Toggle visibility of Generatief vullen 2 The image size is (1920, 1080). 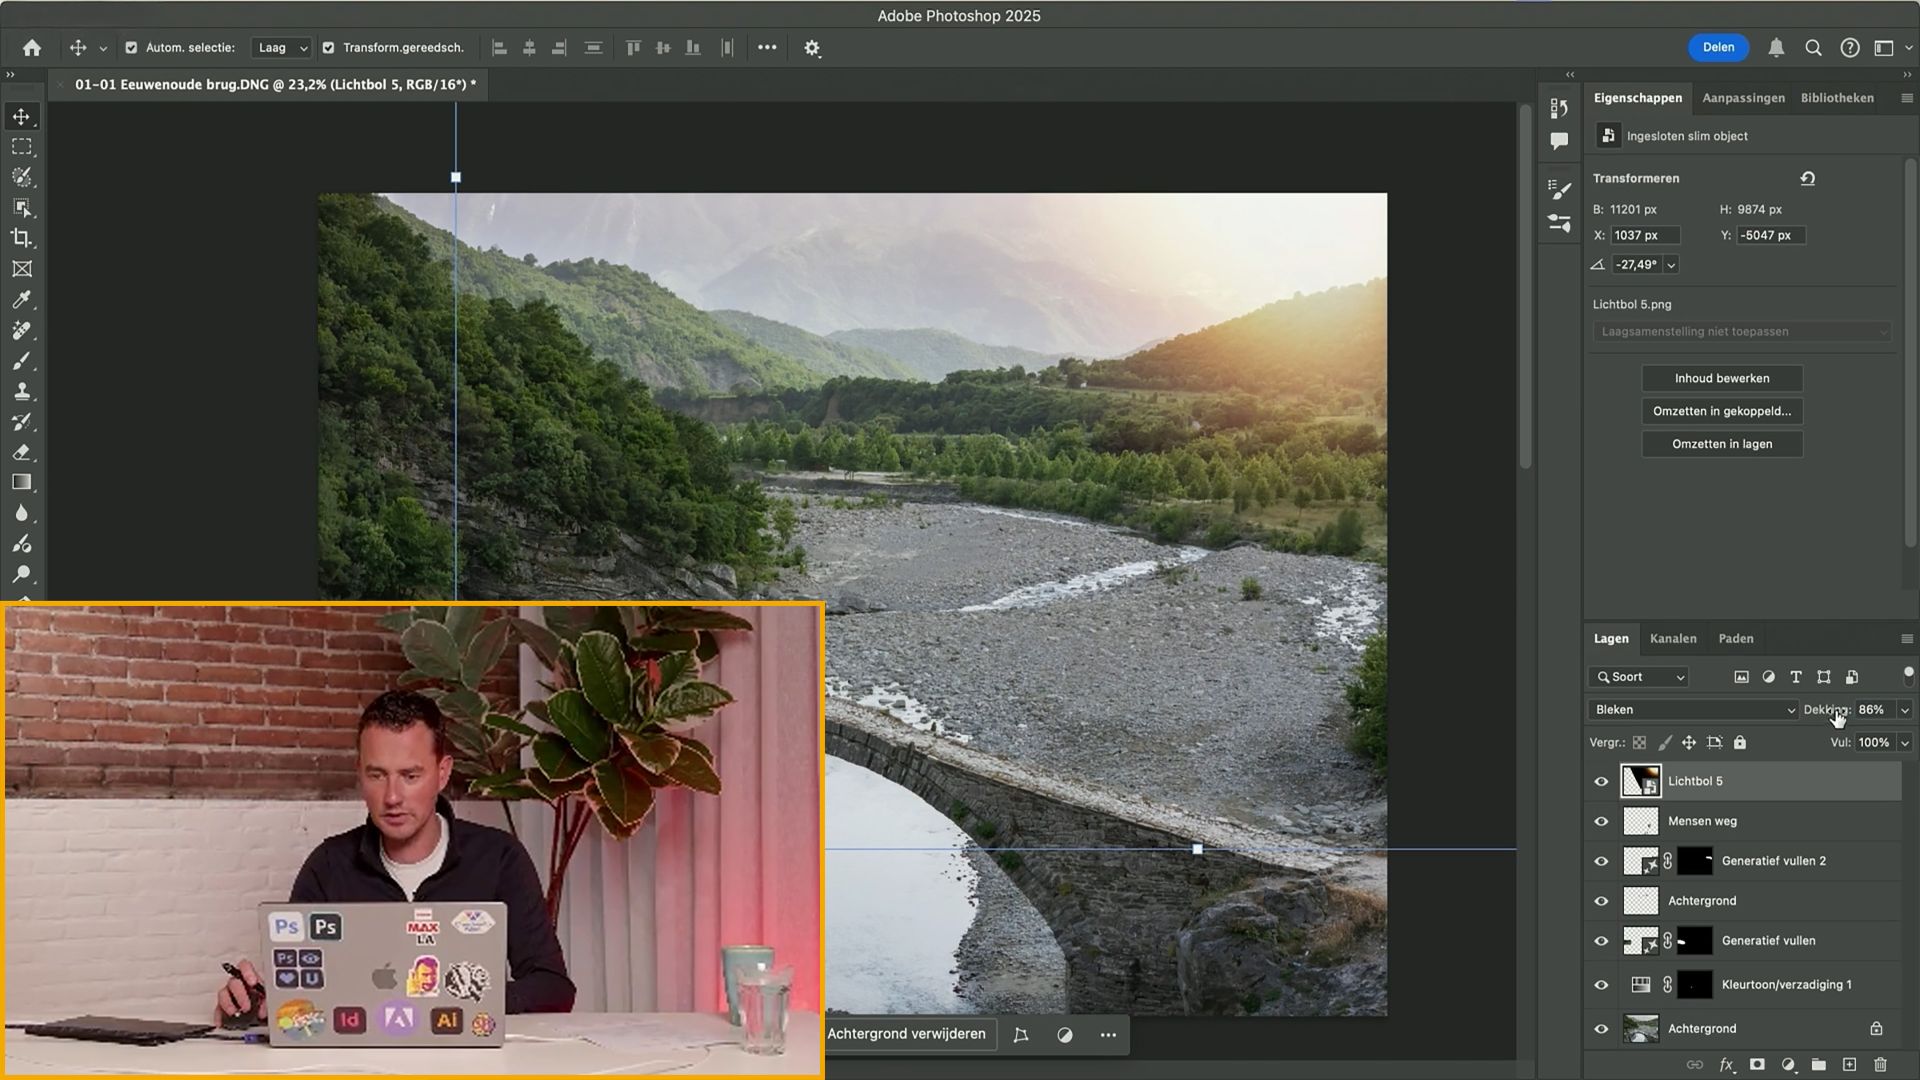[1601, 861]
